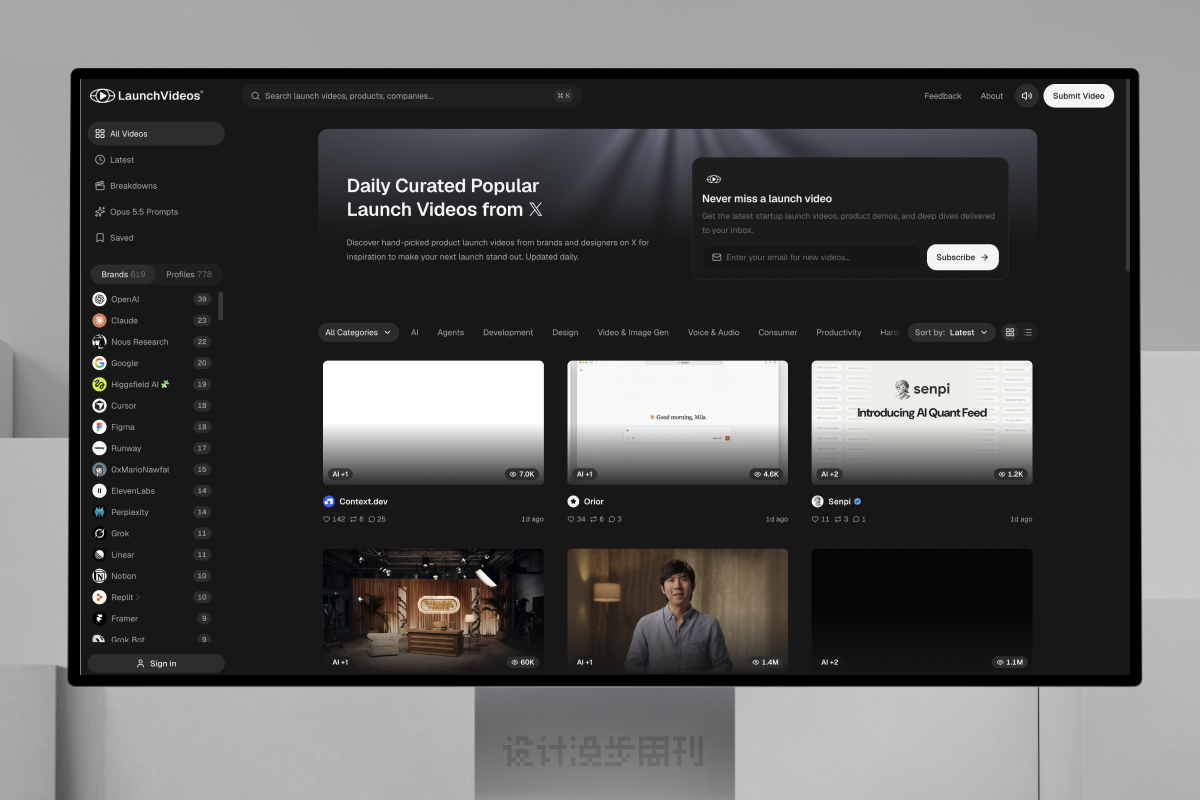Select the Claude brand icon

[99, 320]
